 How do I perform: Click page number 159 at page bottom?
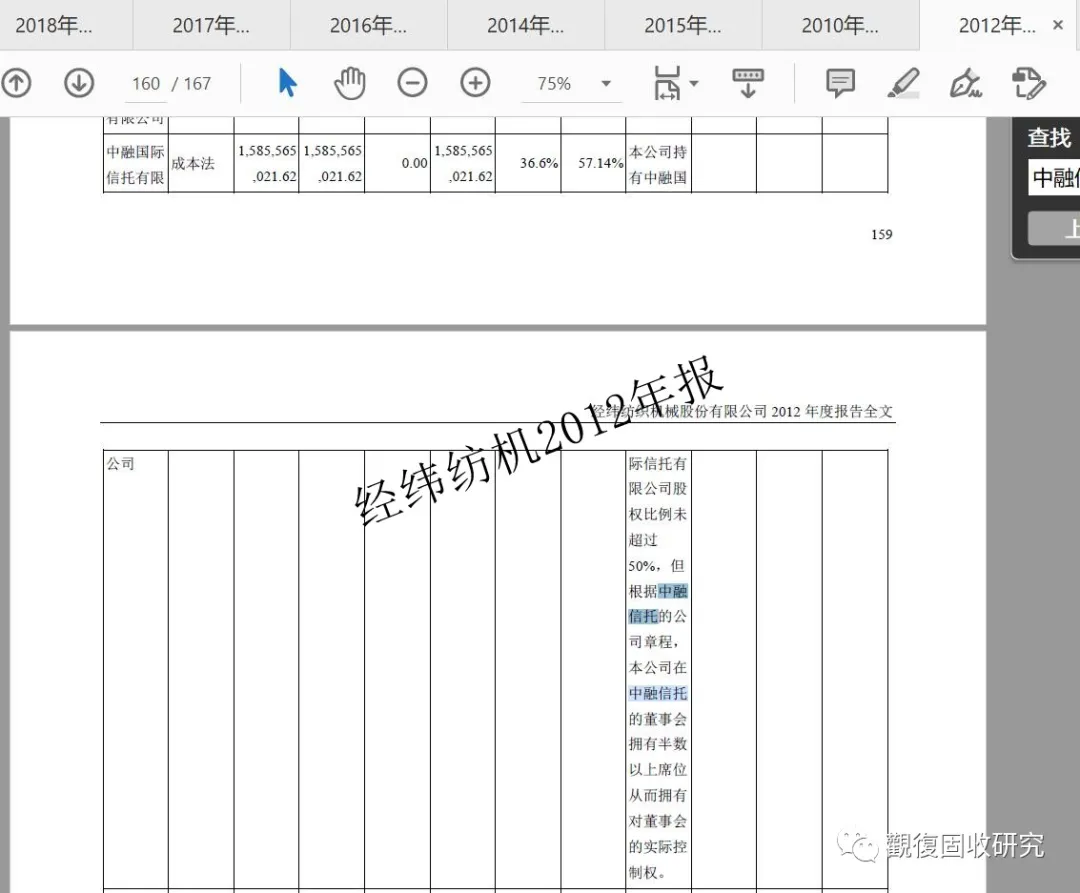pos(882,235)
